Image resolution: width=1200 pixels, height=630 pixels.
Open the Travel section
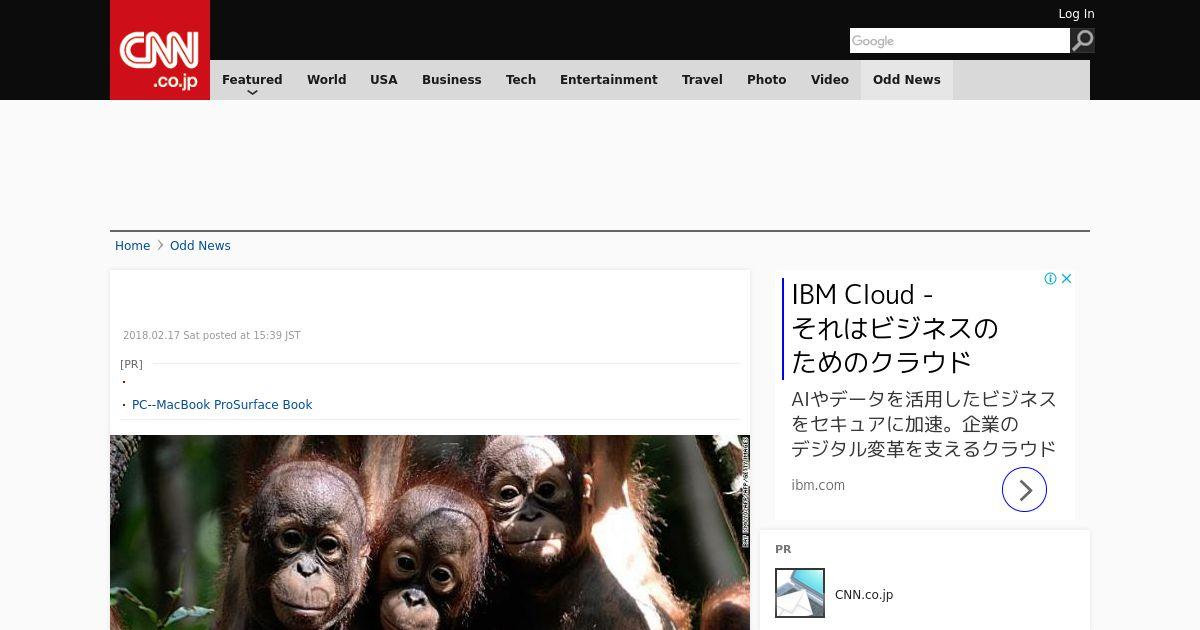pos(702,80)
